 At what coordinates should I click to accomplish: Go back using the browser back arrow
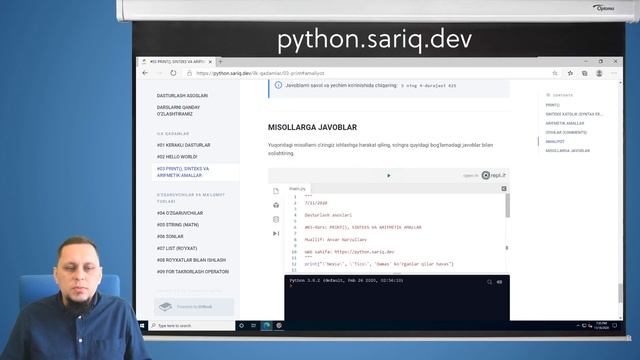tap(145, 73)
